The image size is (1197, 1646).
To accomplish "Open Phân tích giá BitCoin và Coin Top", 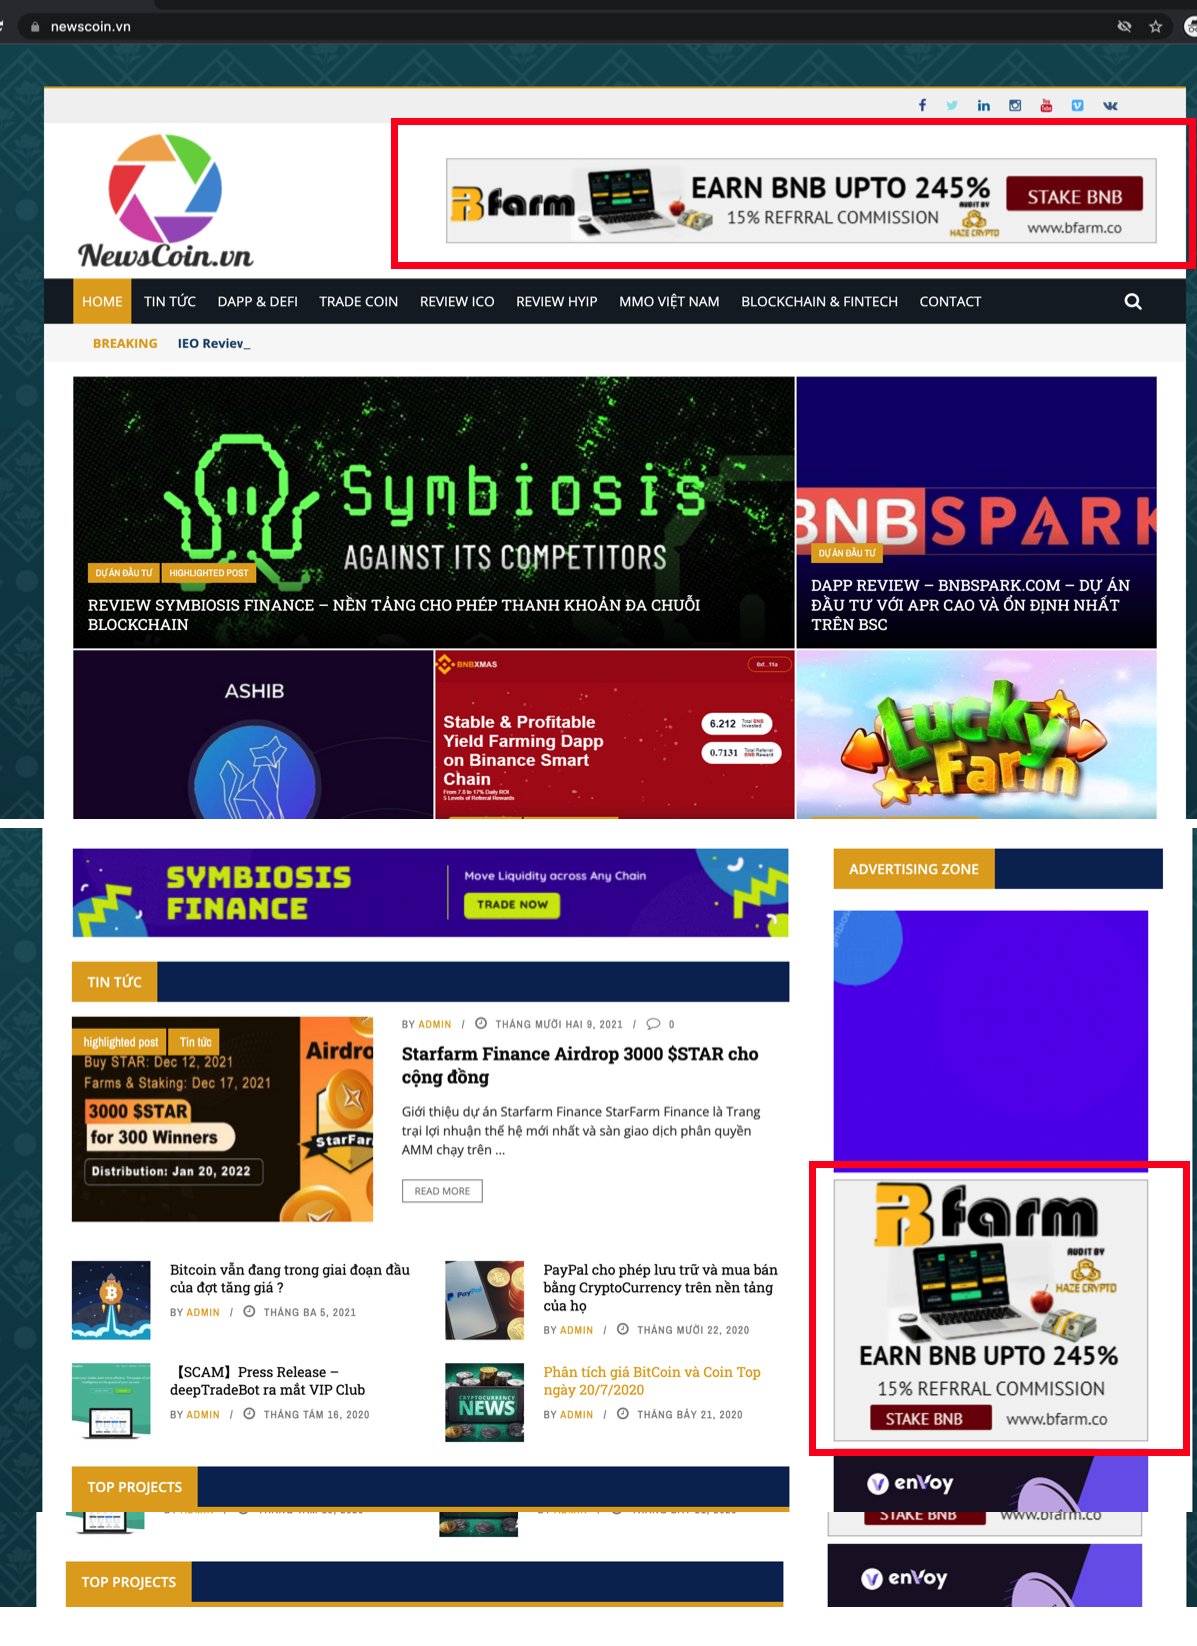I will pyautogui.click(x=652, y=1380).
